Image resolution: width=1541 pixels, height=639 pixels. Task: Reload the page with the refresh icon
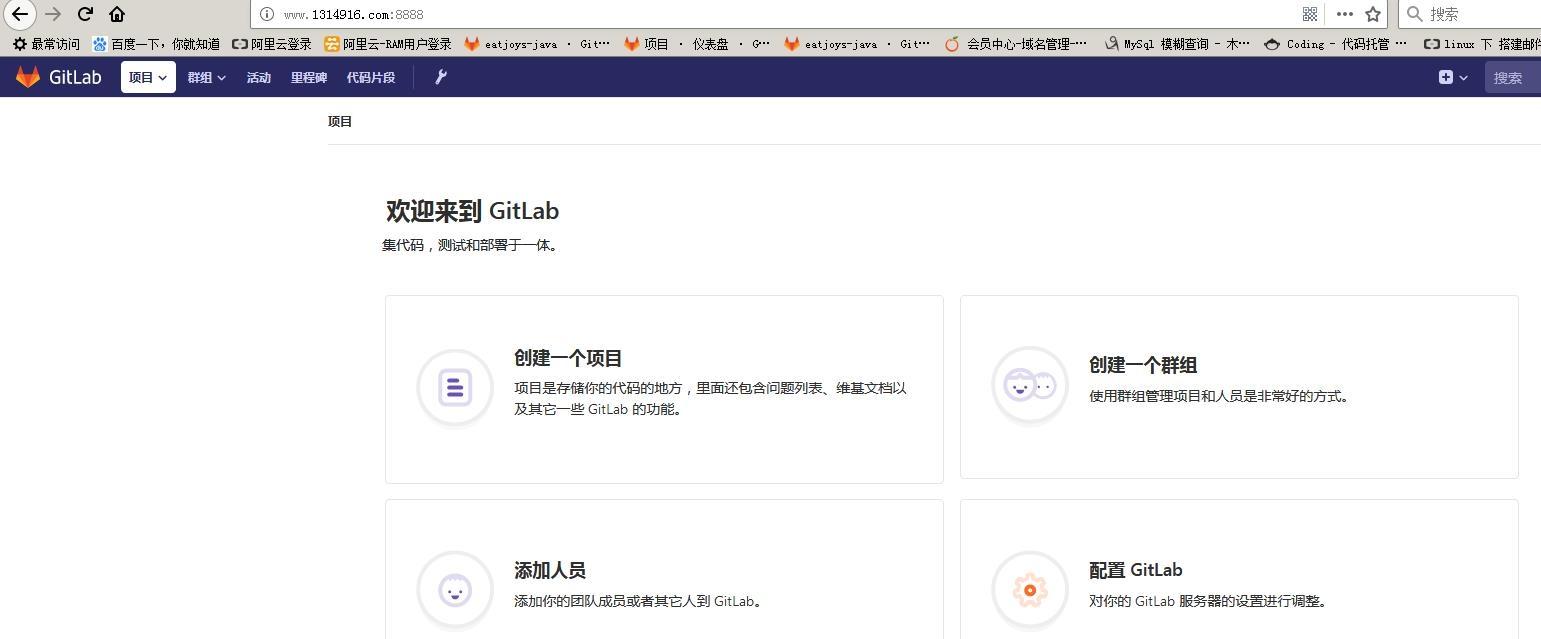(85, 14)
